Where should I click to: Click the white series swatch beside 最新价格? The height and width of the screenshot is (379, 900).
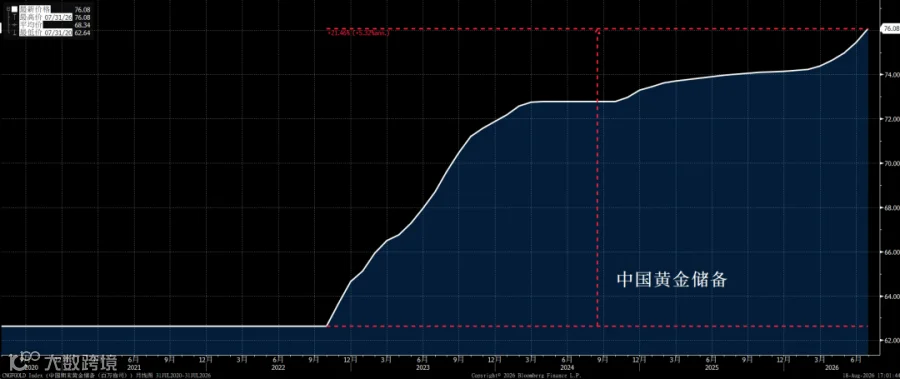coord(14,9)
